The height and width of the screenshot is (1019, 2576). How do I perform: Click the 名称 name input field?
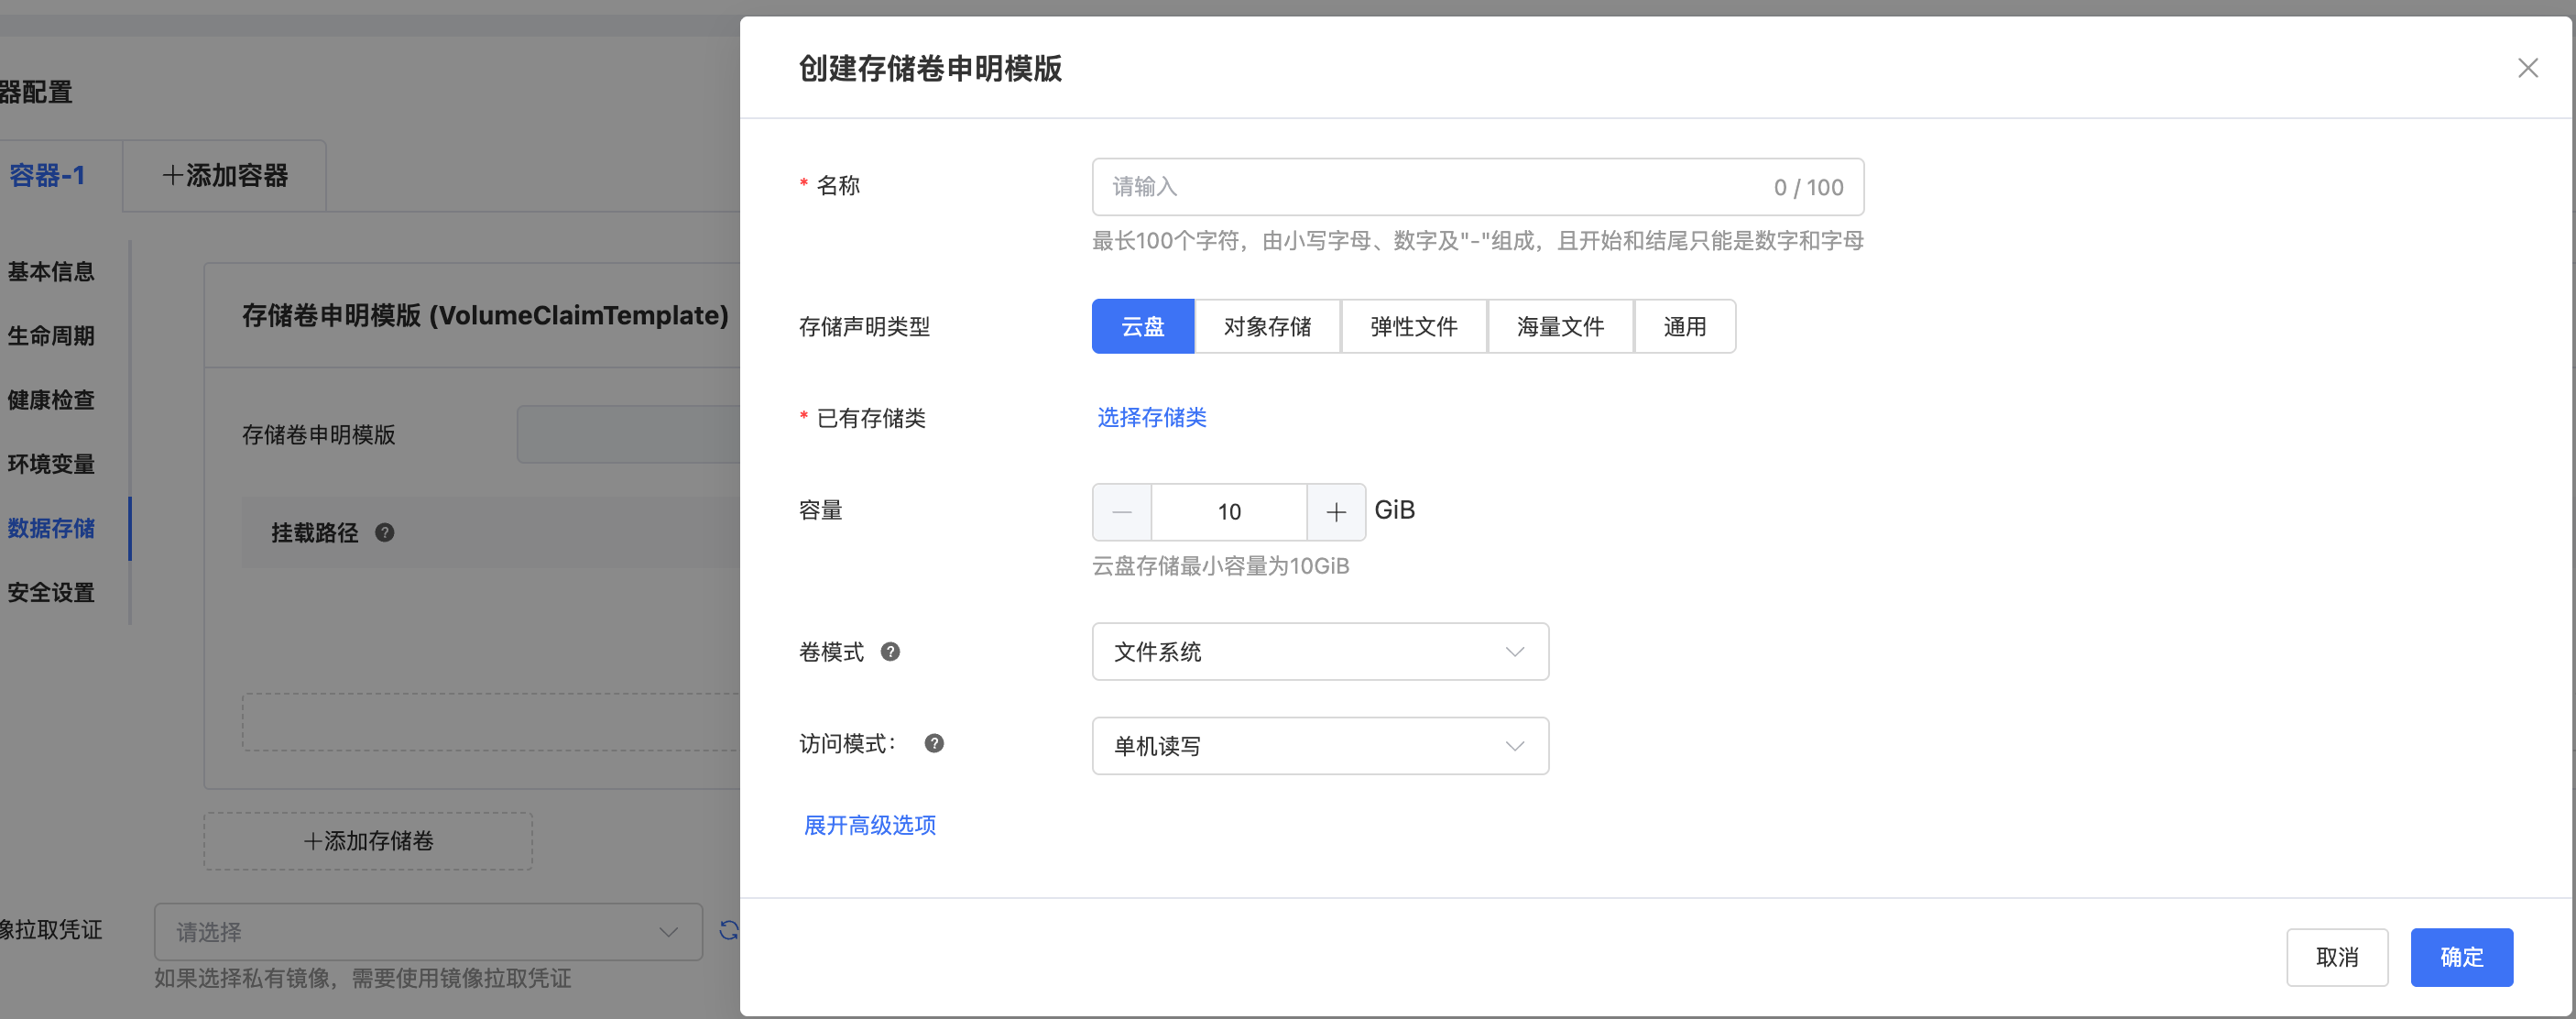(1430, 187)
